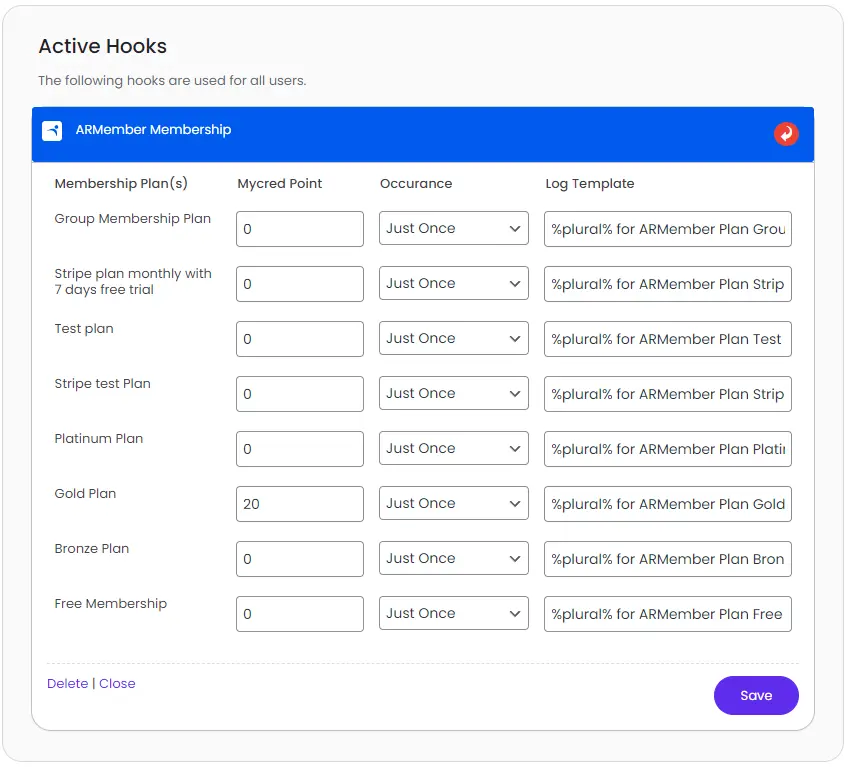Click the Save button

point(756,696)
